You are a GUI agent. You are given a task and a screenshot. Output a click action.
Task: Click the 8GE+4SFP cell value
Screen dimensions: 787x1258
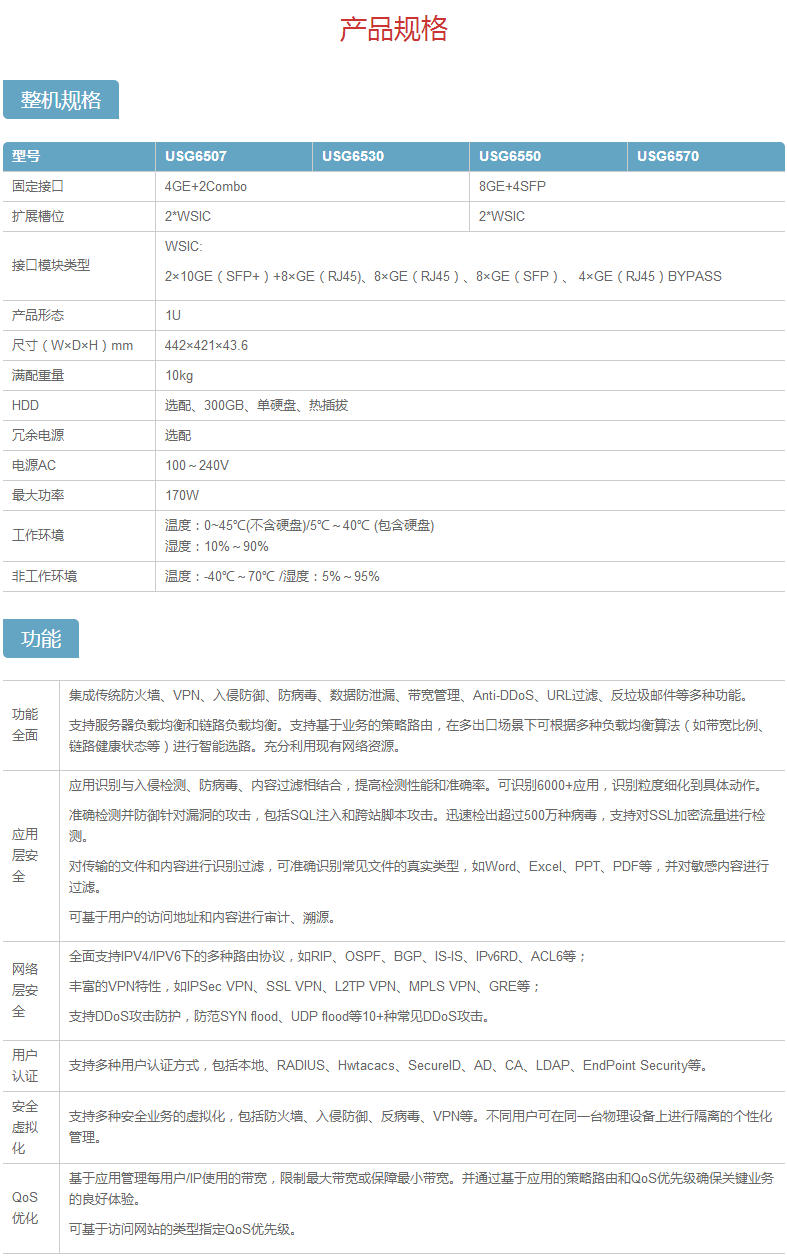tap(512, 186)
